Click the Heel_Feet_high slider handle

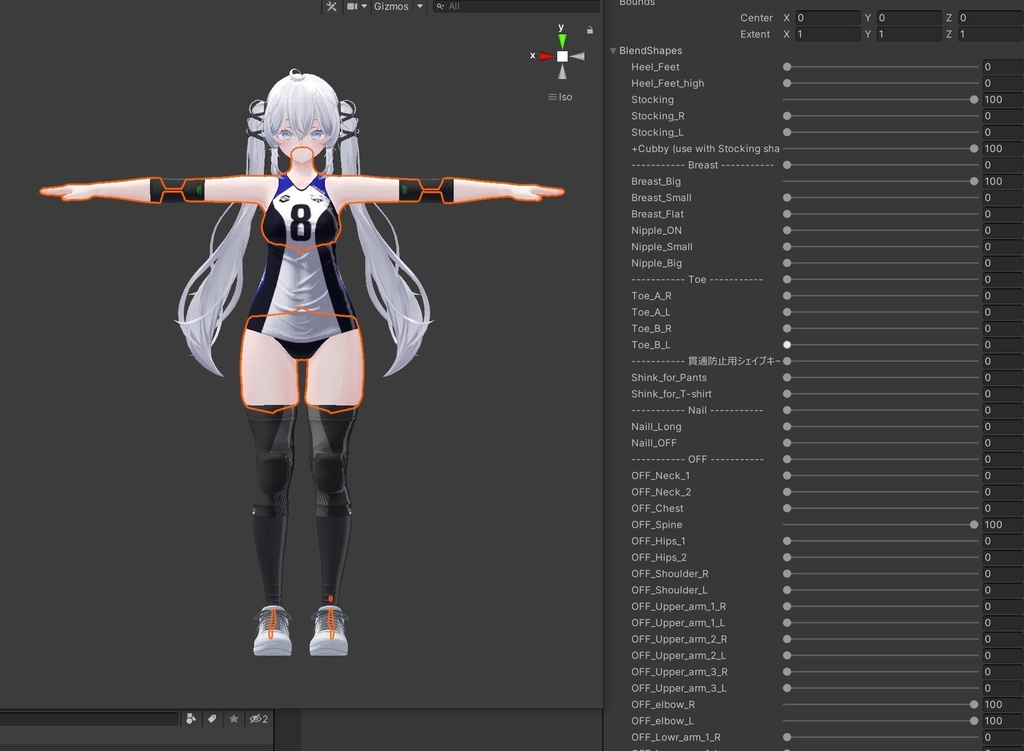(x=787, y=83)
